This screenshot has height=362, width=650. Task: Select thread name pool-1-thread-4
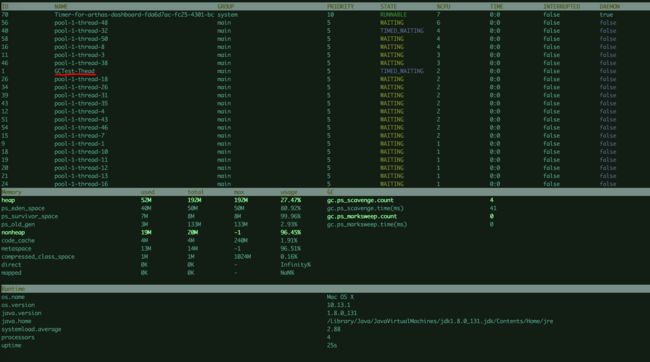(x=79, y=112)
